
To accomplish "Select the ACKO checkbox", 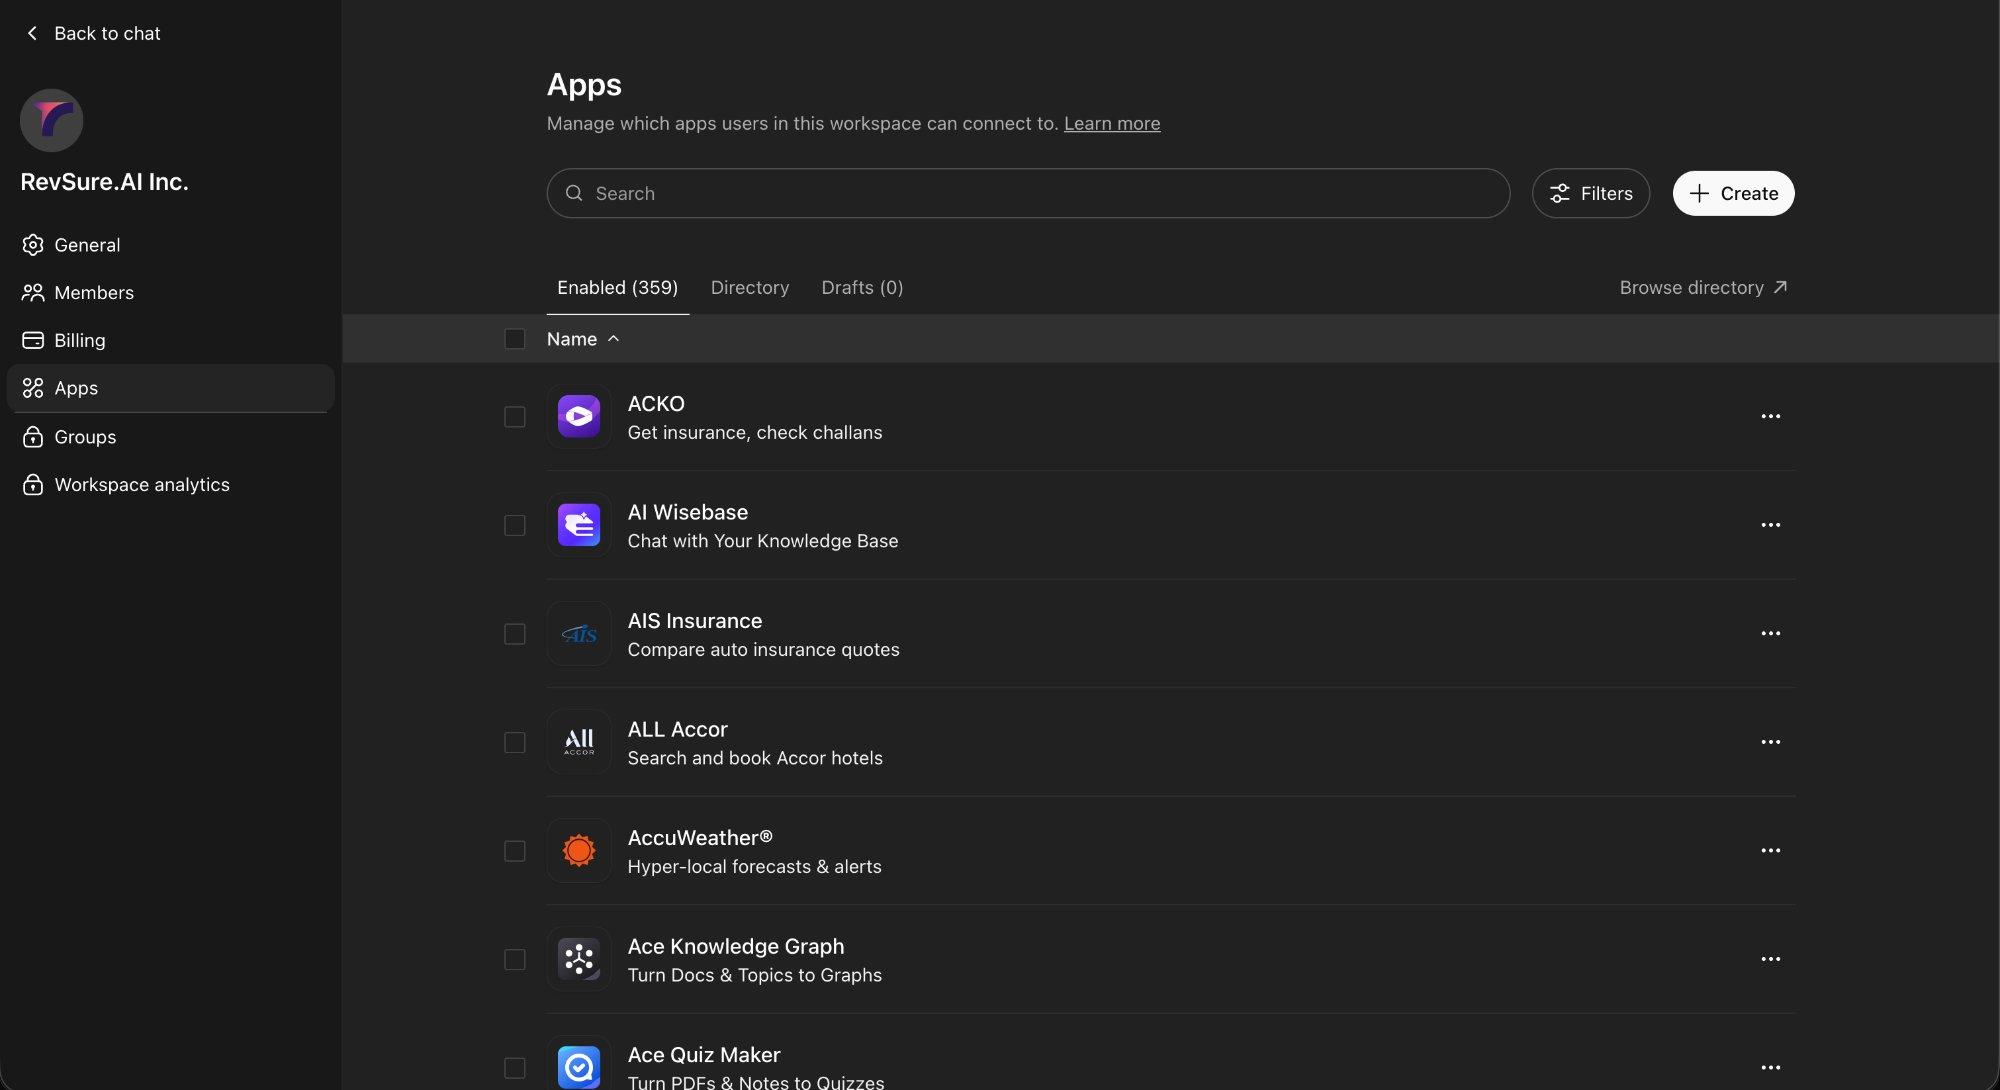I will click(x=515, y=417).
